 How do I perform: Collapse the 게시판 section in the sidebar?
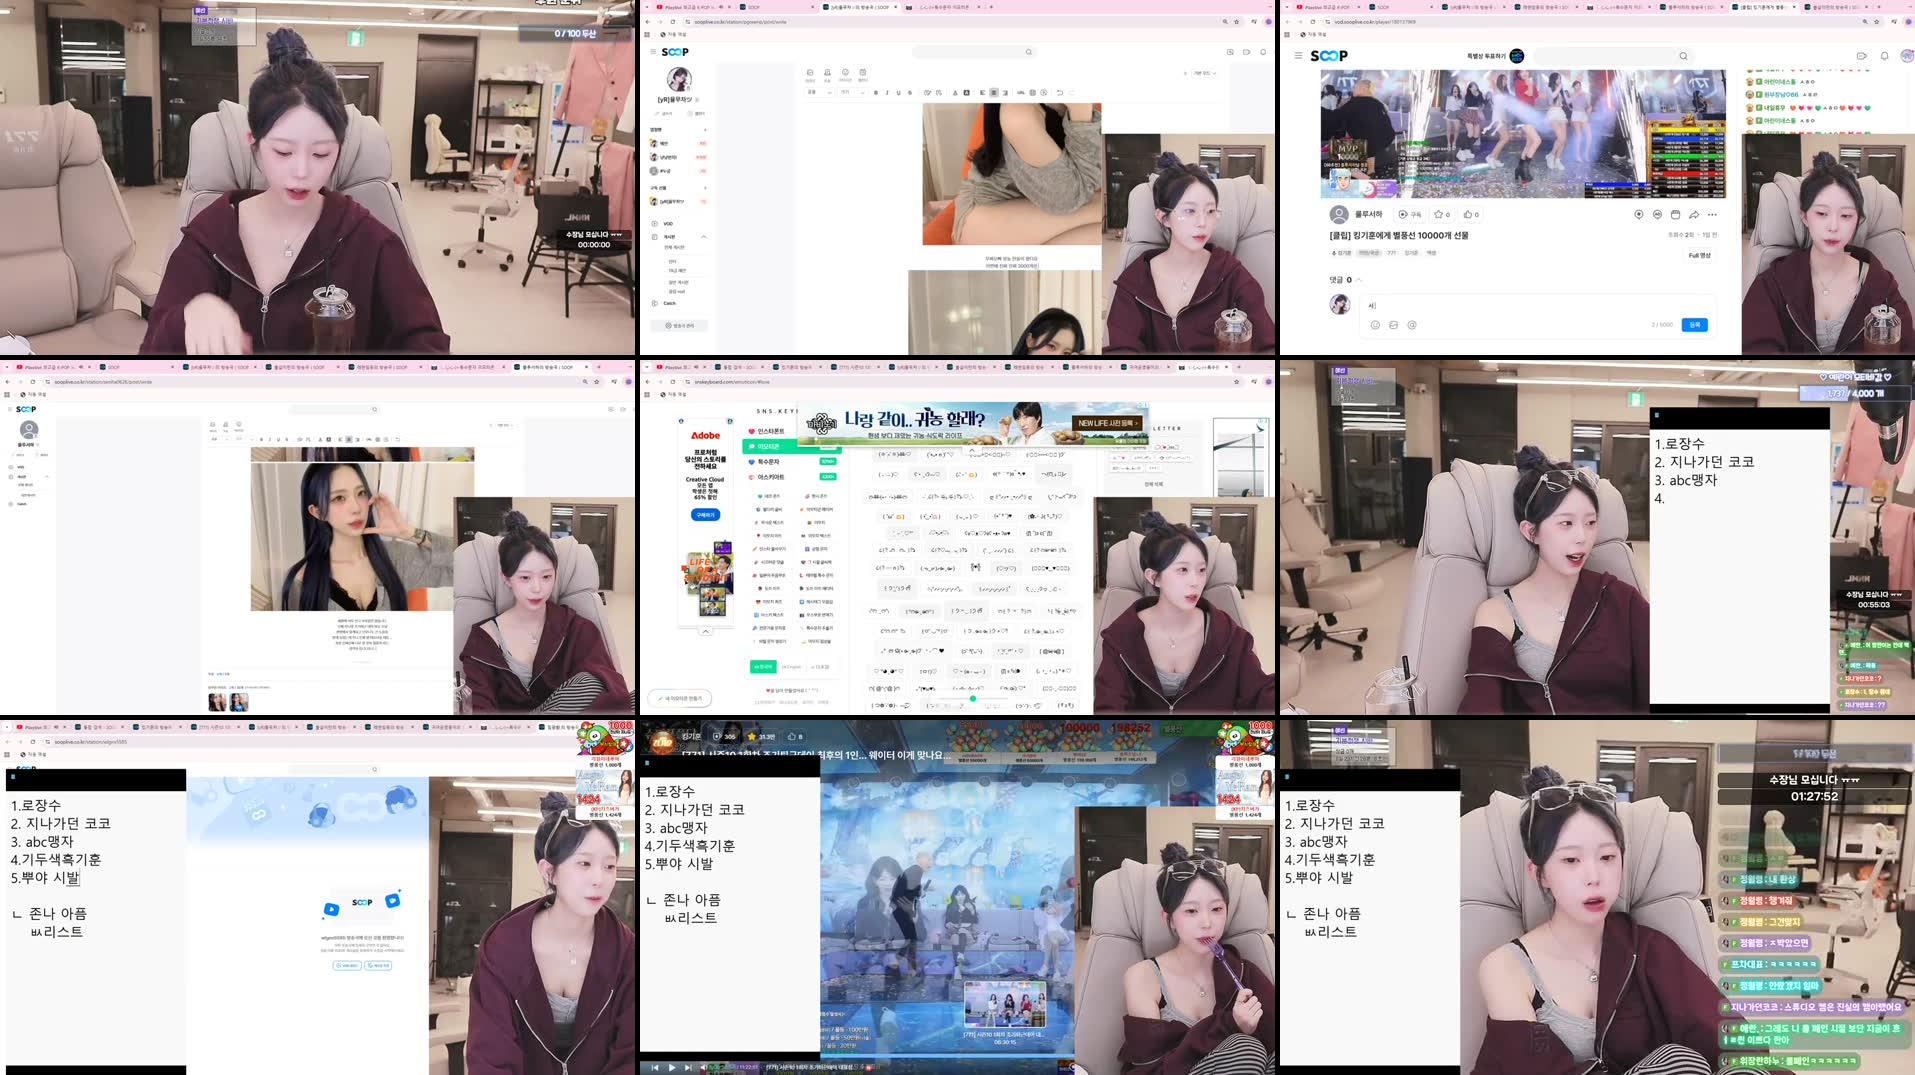pyautogui.click(x=704, y=237)
